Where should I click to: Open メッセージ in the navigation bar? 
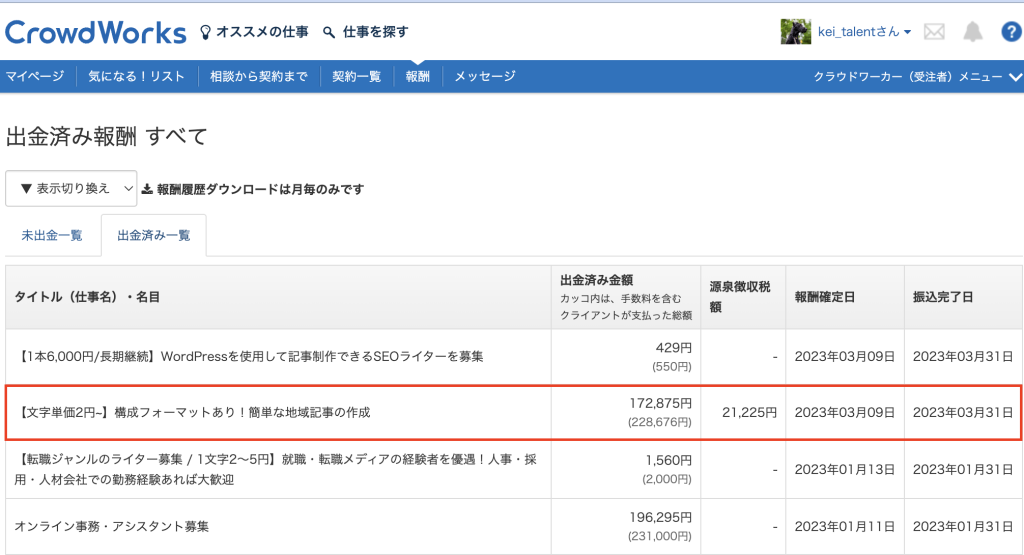click(485, 76)
